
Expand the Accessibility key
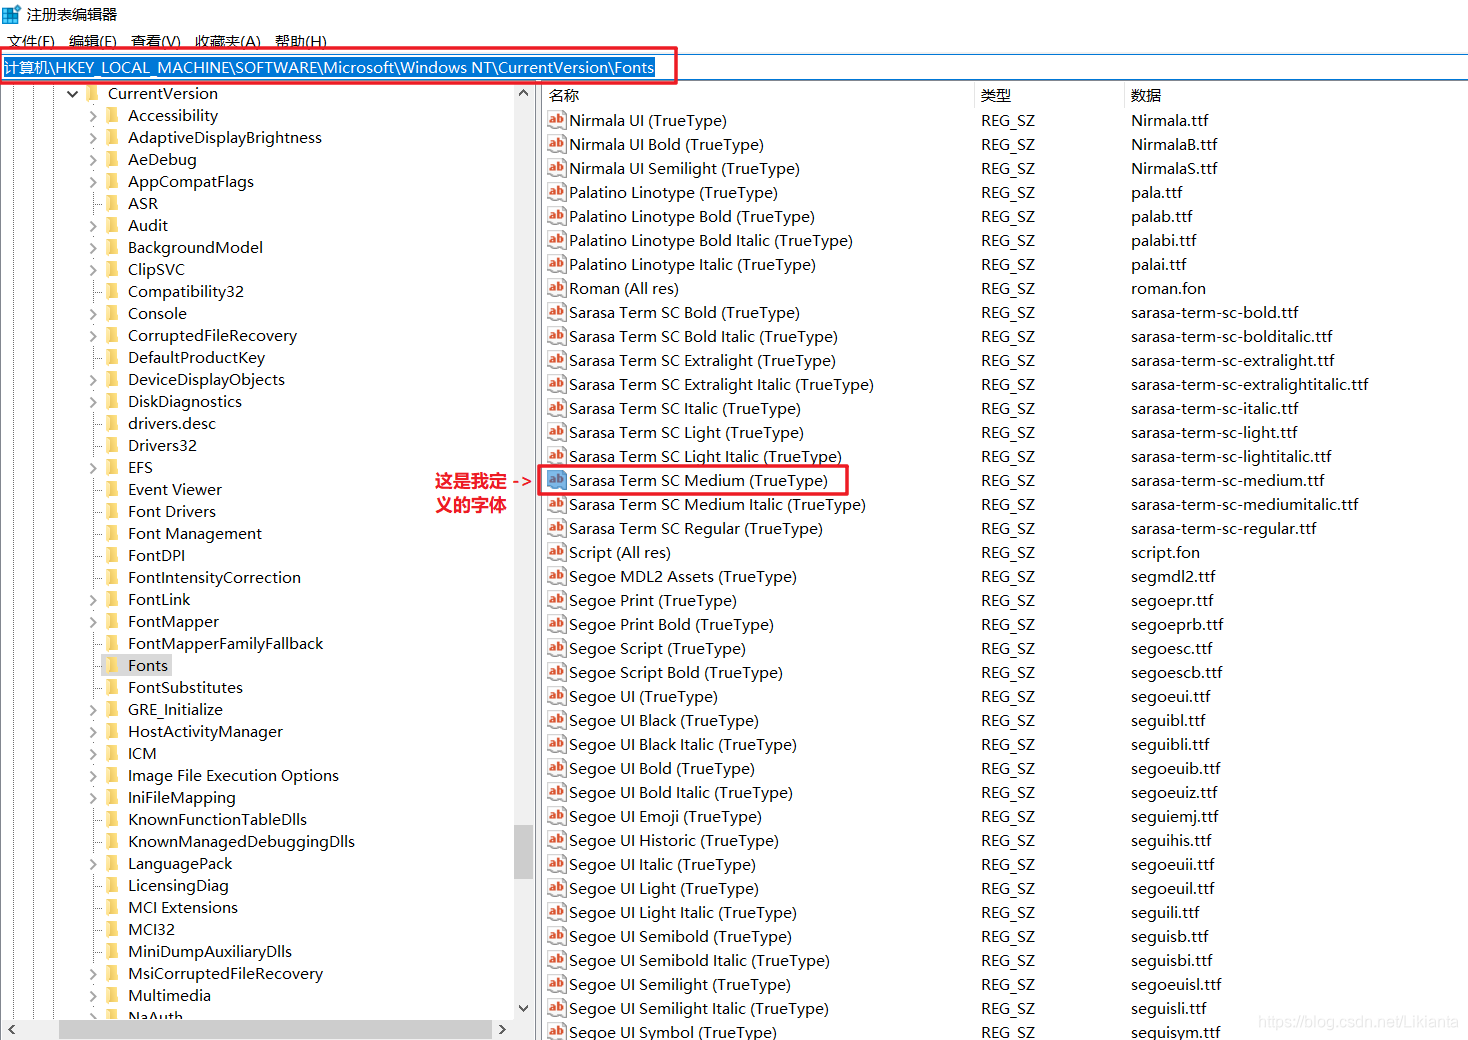(93, 116)
